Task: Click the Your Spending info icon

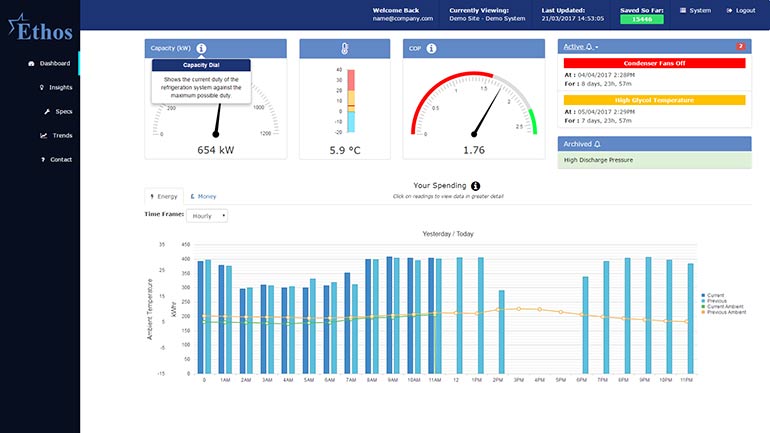Action: point(476,186)
